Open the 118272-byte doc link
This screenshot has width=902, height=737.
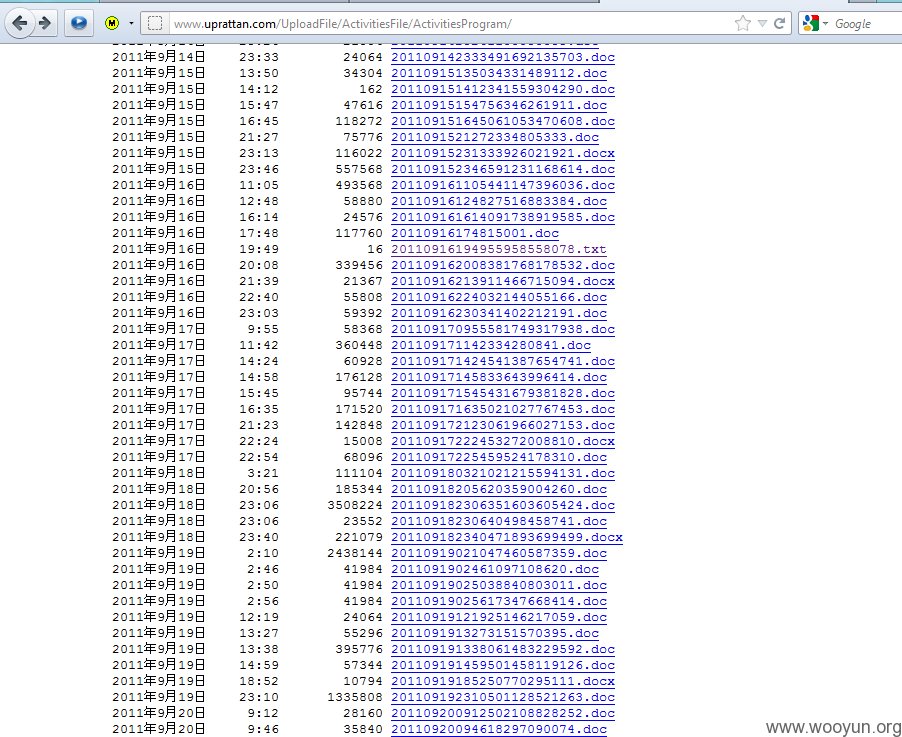503,121
